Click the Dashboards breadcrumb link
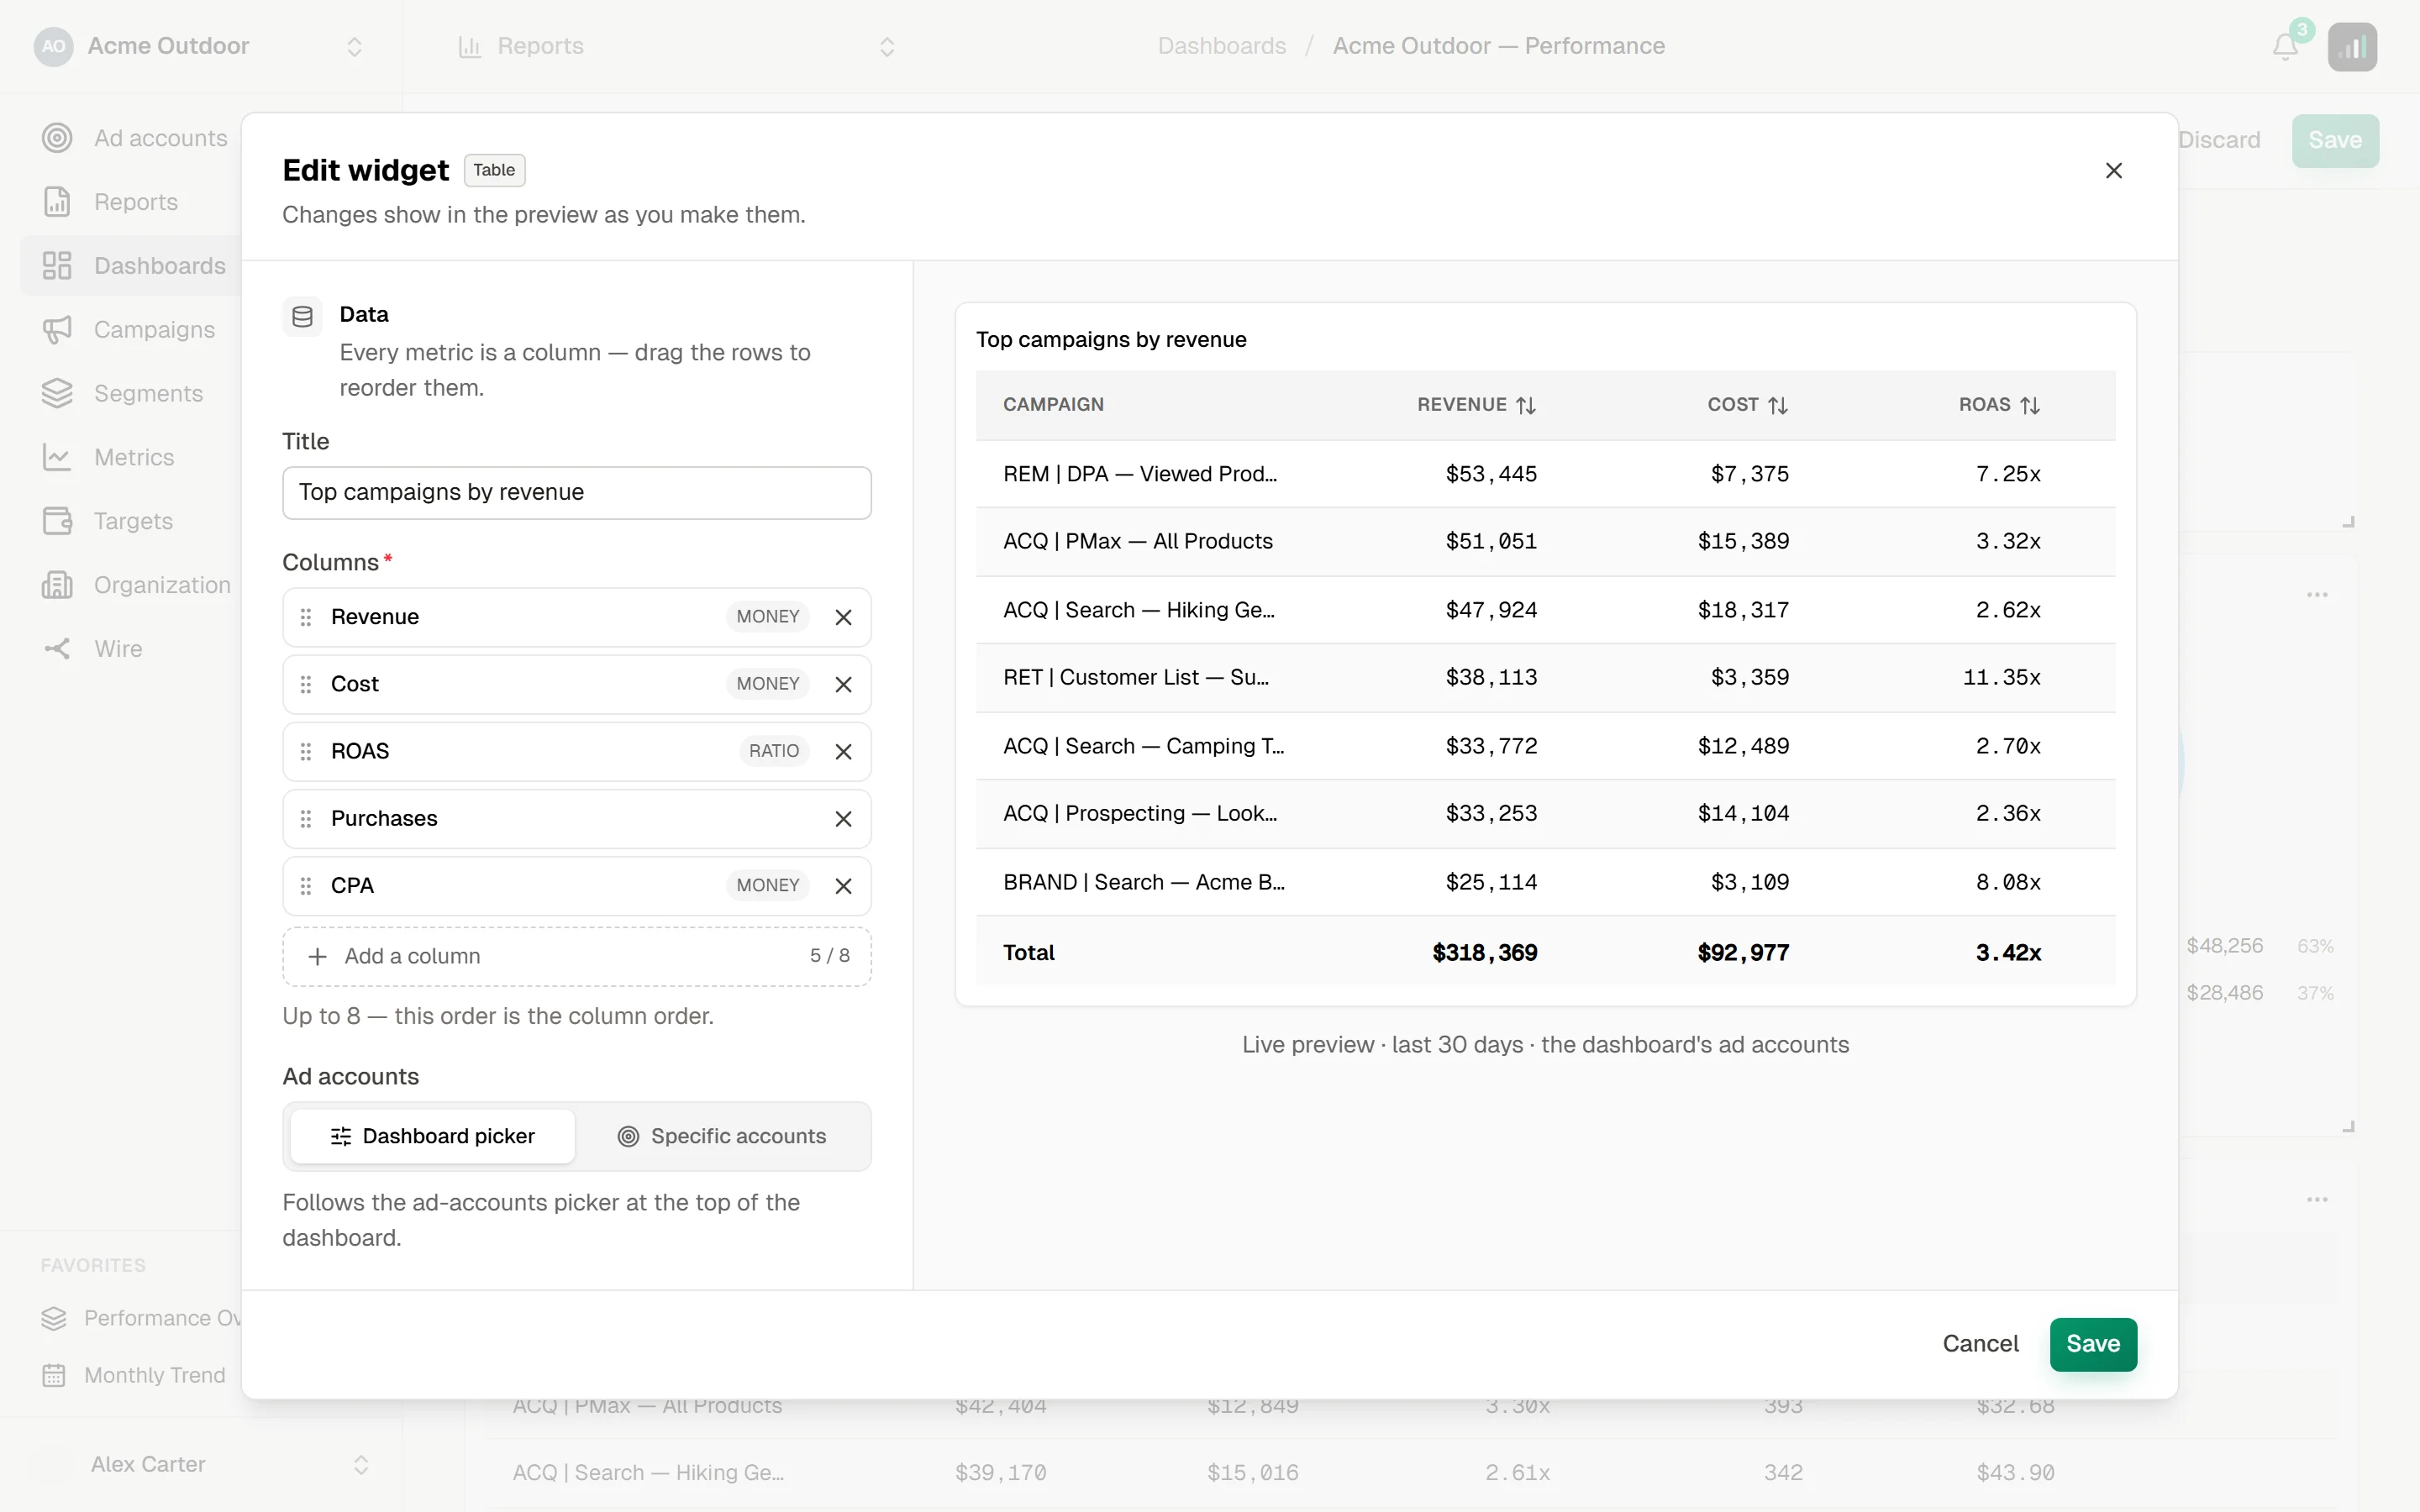 point(1221,47)
